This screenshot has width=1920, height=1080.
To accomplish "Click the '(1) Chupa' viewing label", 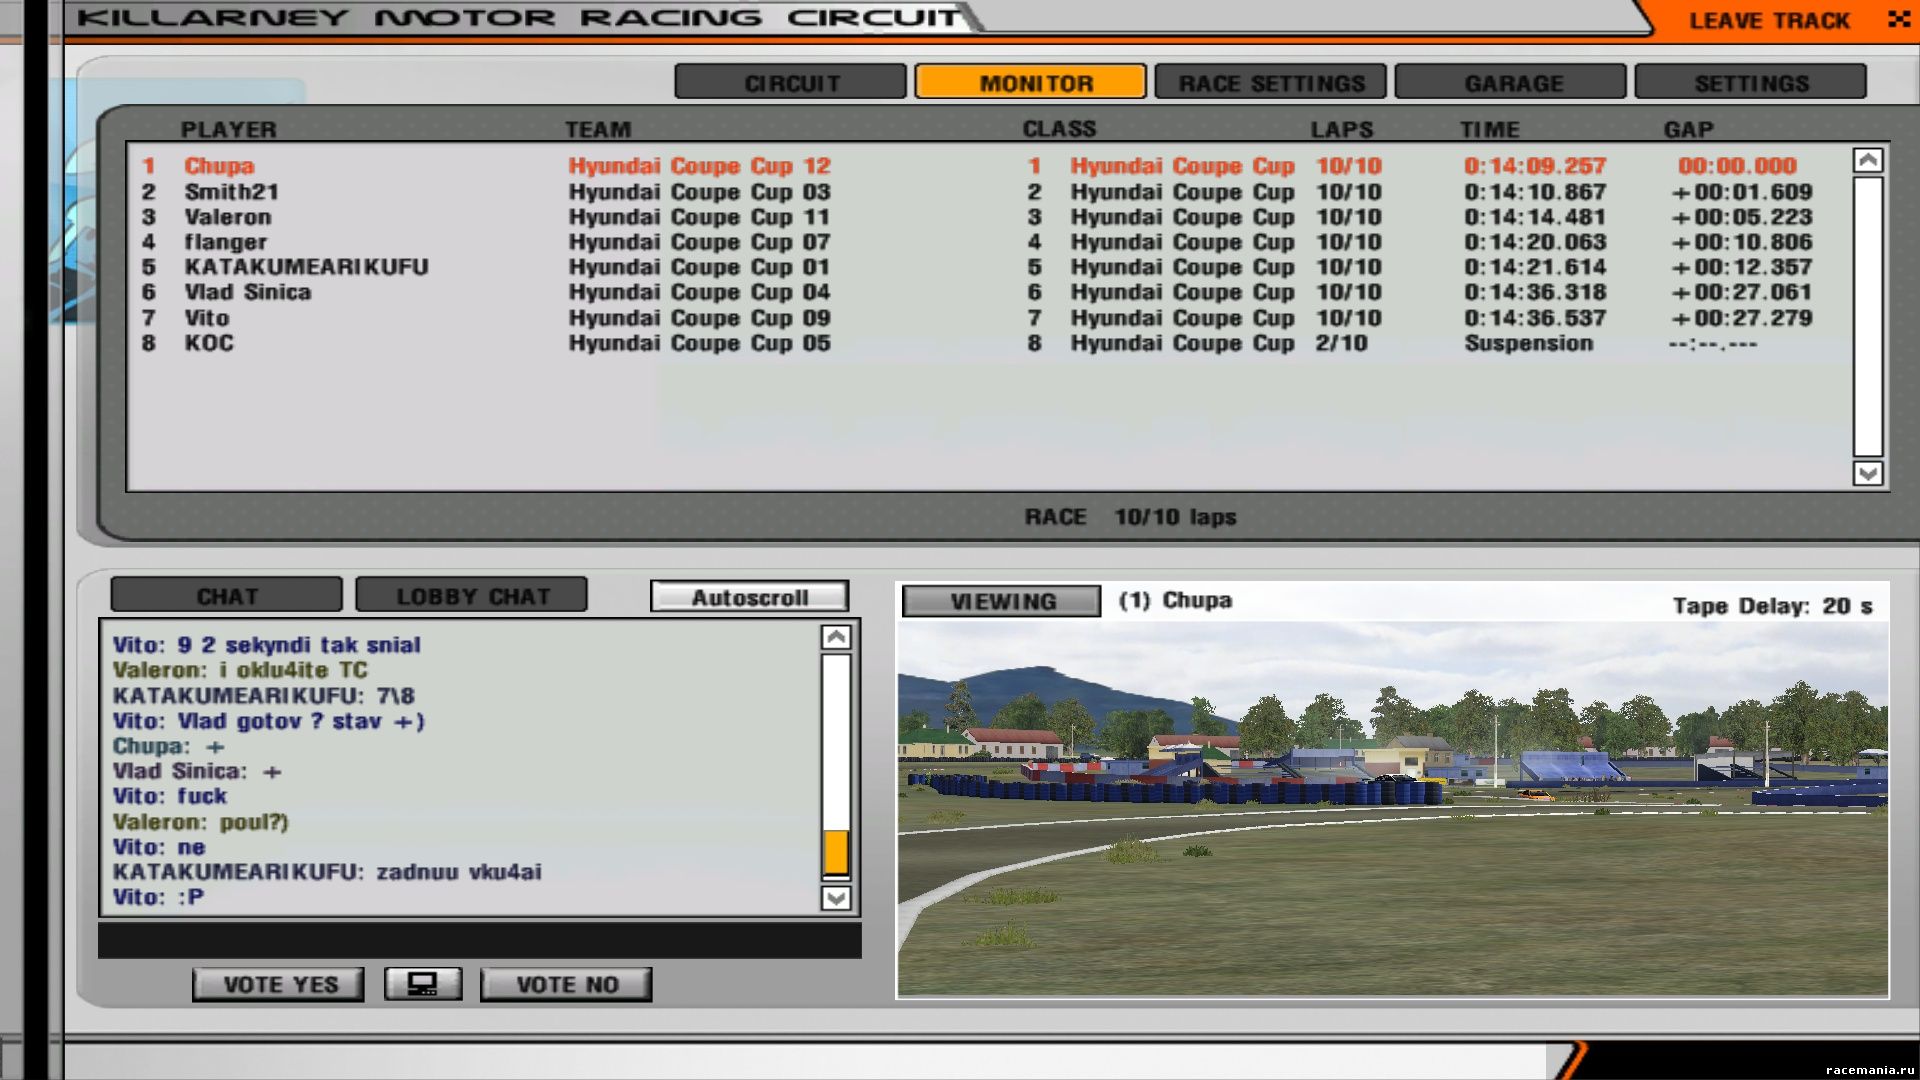I will [1175, 600].
